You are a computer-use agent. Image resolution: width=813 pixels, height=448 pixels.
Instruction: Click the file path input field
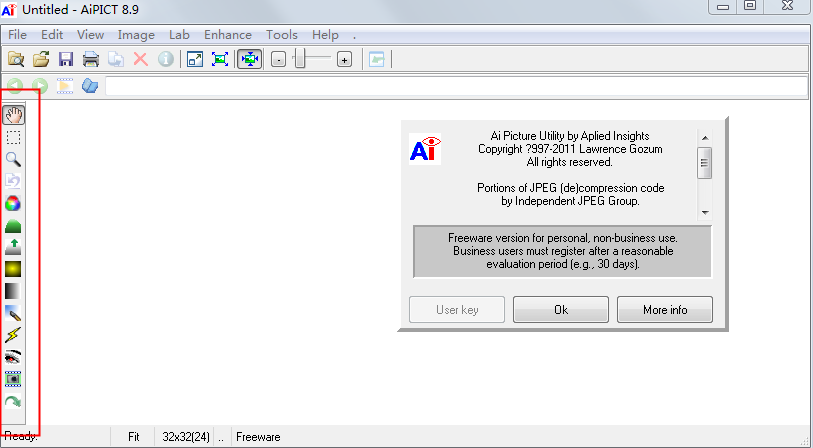[456, 86]
